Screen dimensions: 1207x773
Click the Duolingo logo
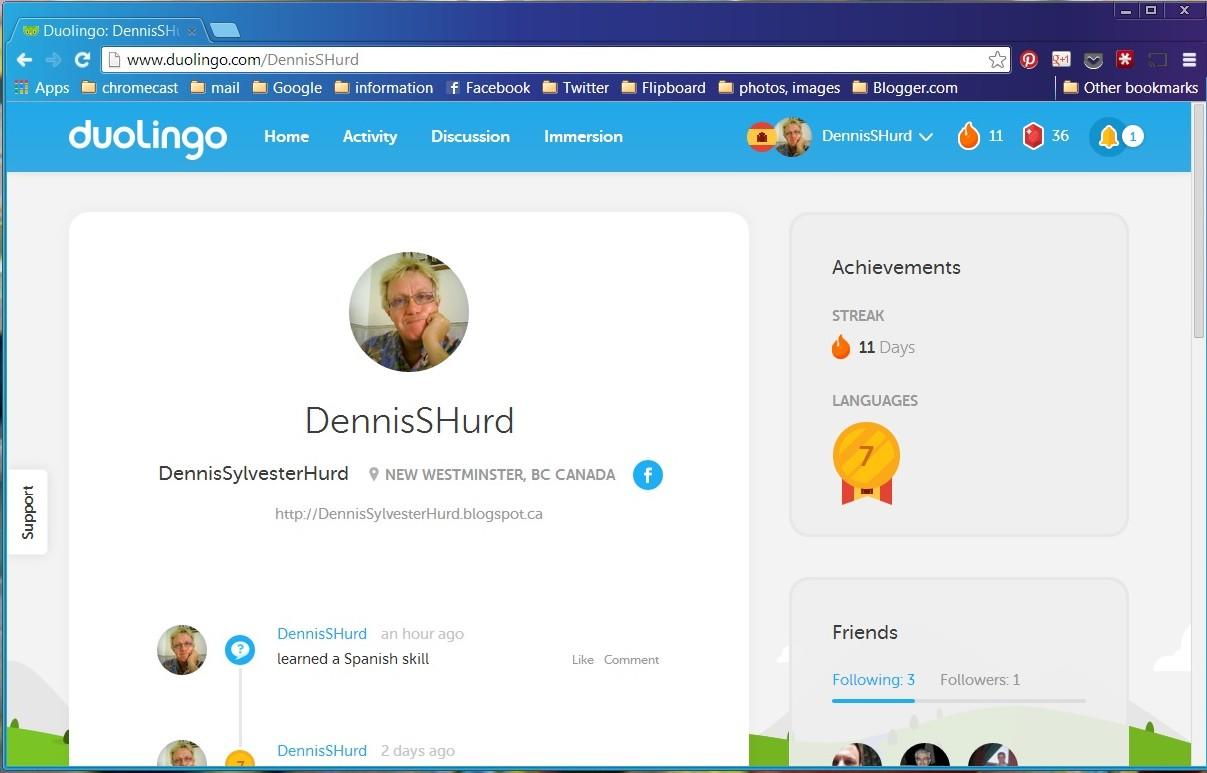tap(147, 138)
